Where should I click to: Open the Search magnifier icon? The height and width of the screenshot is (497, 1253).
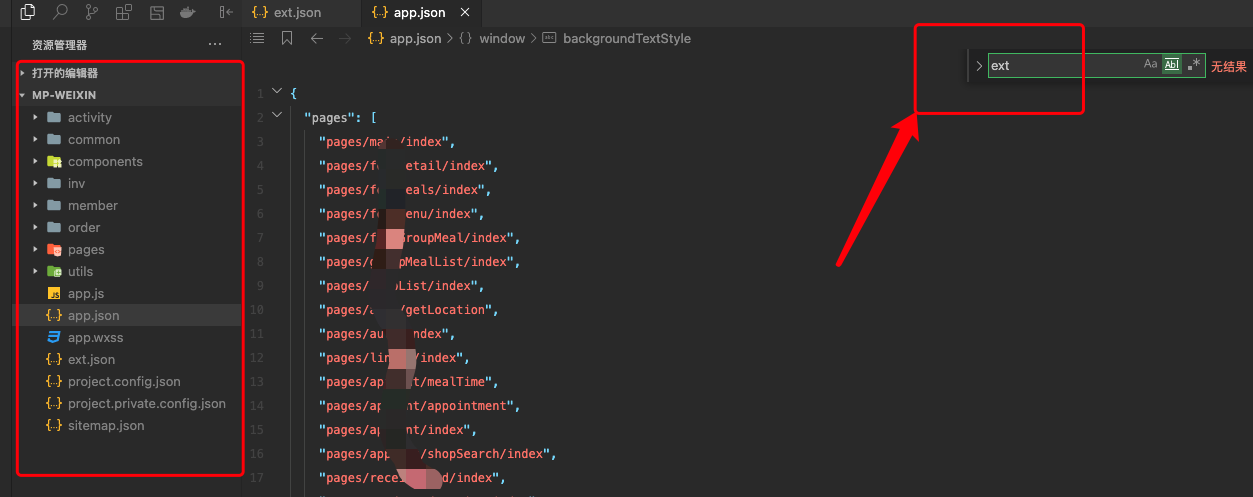pos(60,13)
